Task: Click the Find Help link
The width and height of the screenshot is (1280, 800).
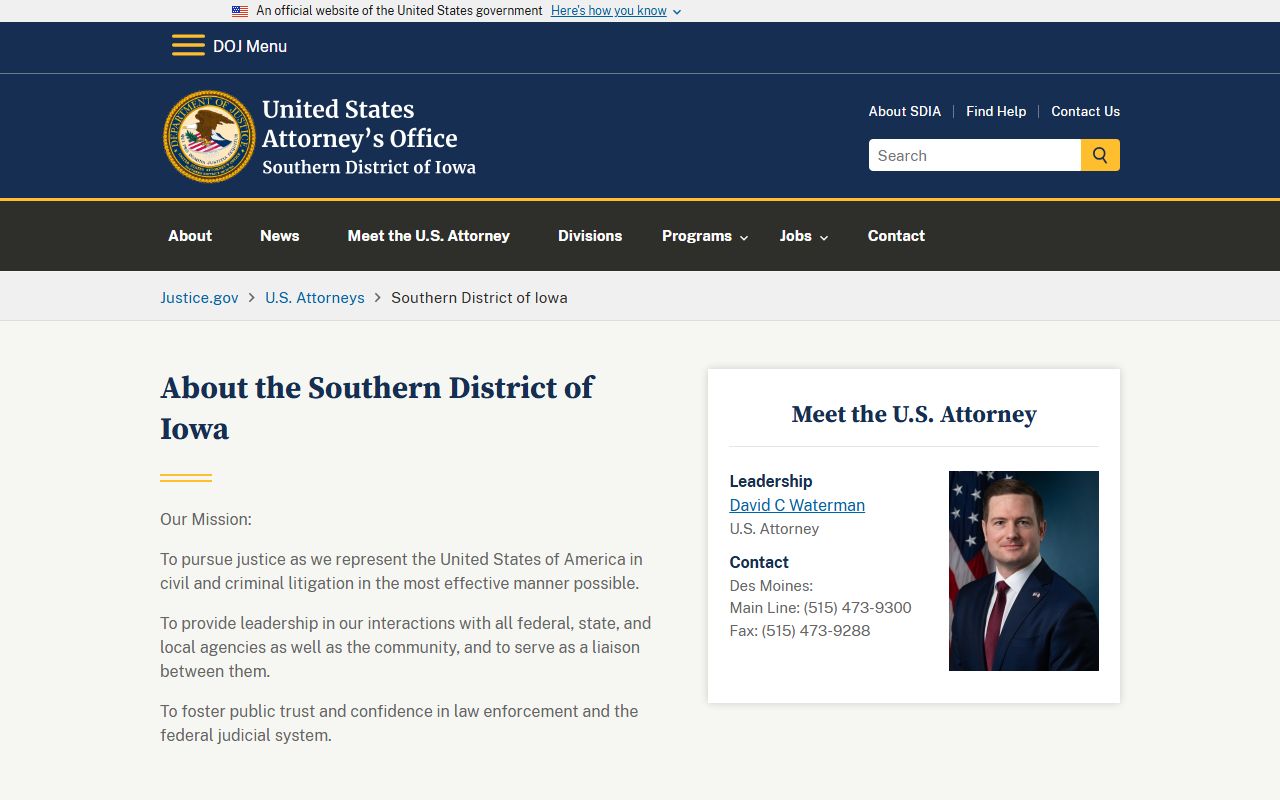Action: point(996,111)
